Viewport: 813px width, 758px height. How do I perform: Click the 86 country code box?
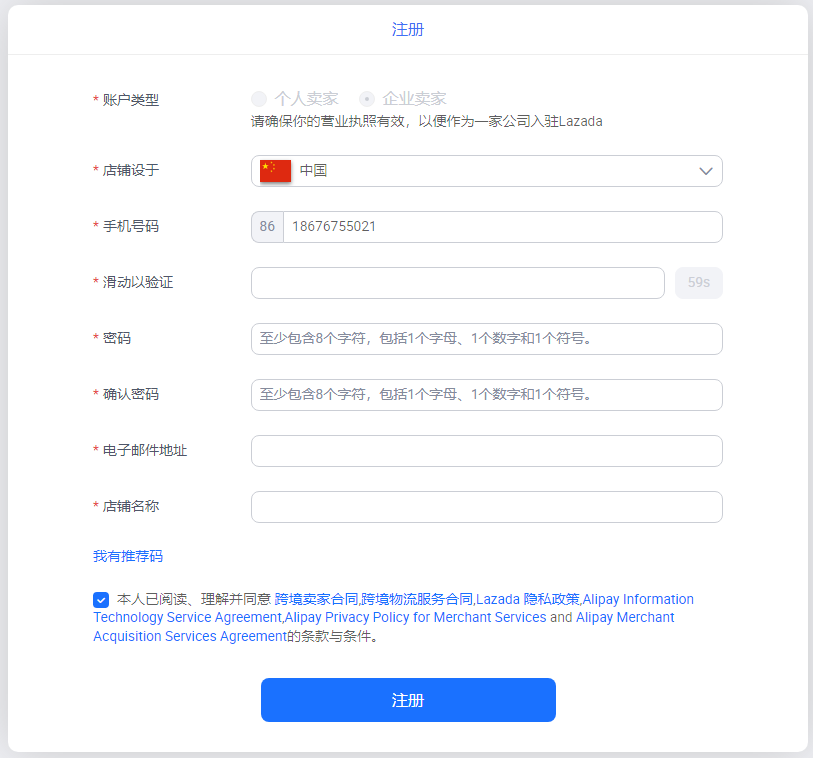point(266,227)
